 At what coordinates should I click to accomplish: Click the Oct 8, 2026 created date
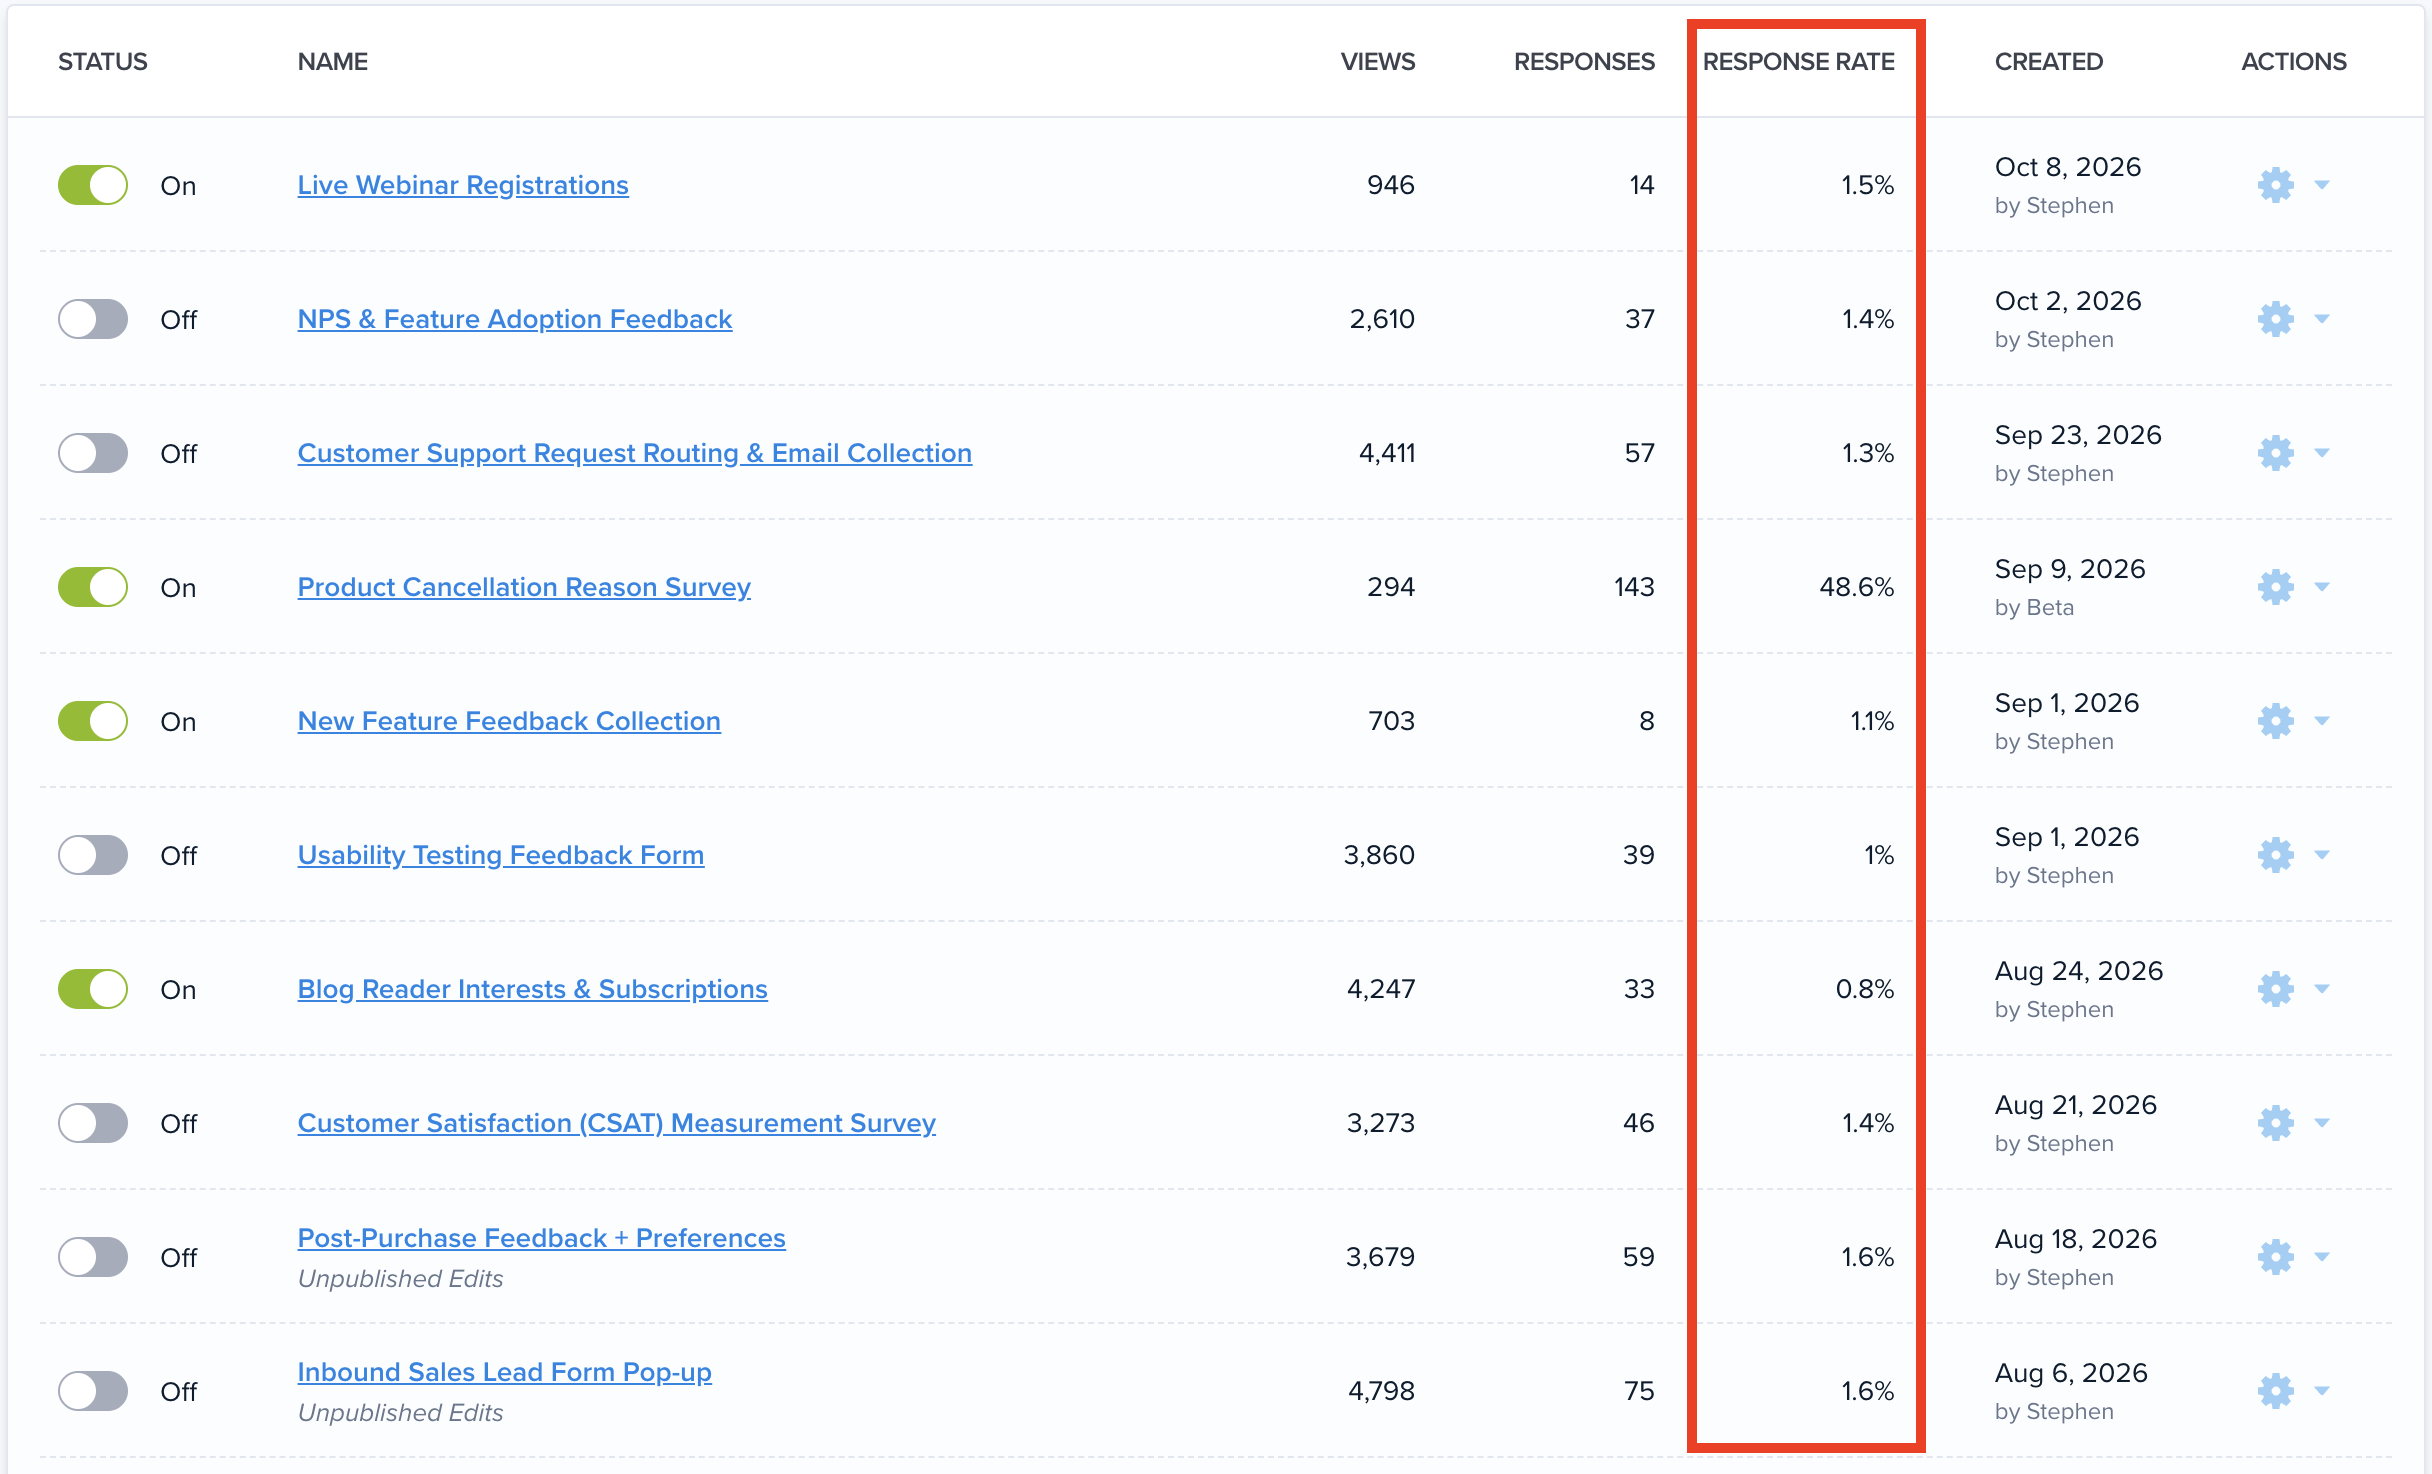[2068, 167]
